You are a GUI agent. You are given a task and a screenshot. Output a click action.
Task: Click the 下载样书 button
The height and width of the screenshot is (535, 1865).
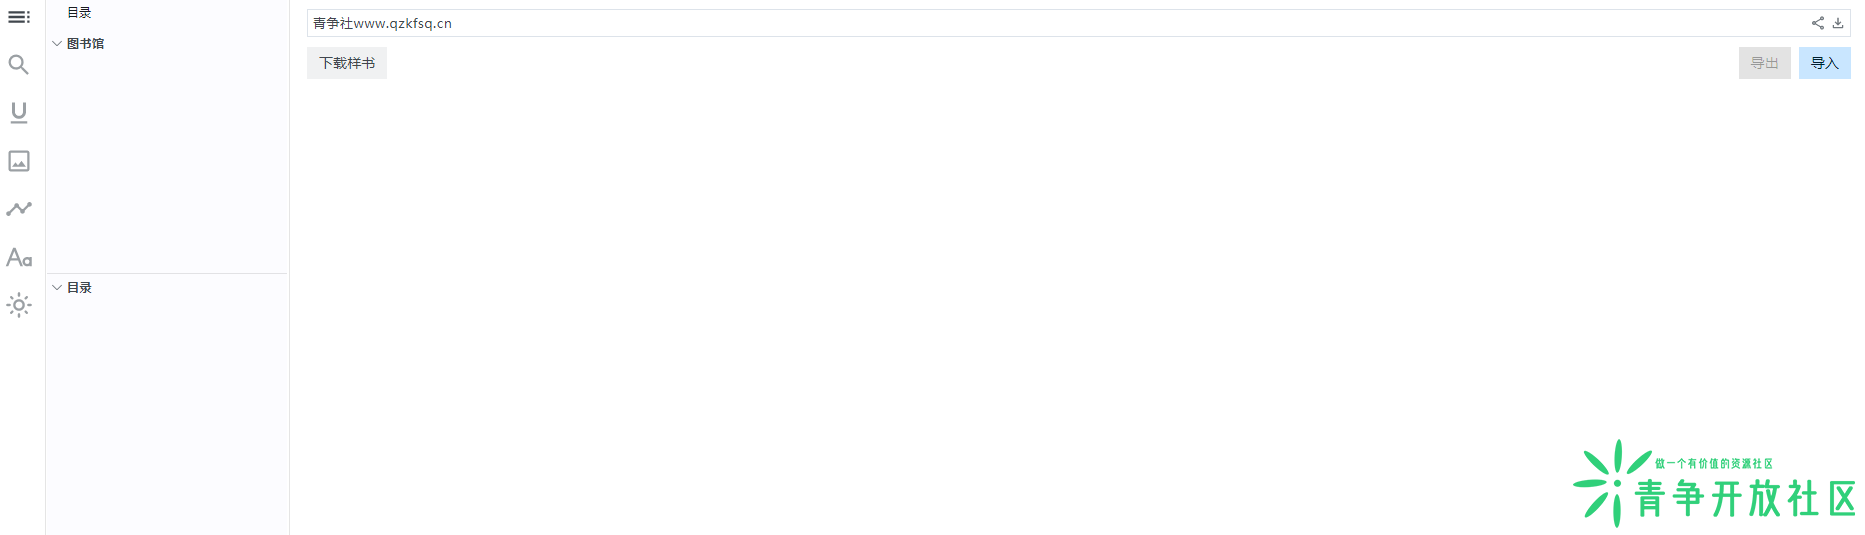coord(347,63)
